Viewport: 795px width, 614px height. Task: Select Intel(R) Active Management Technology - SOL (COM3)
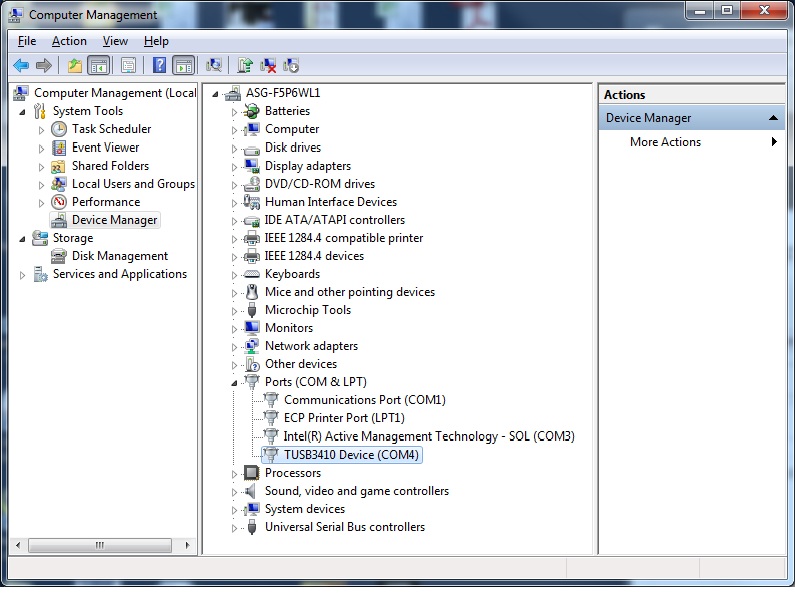[x=429, y=437]
